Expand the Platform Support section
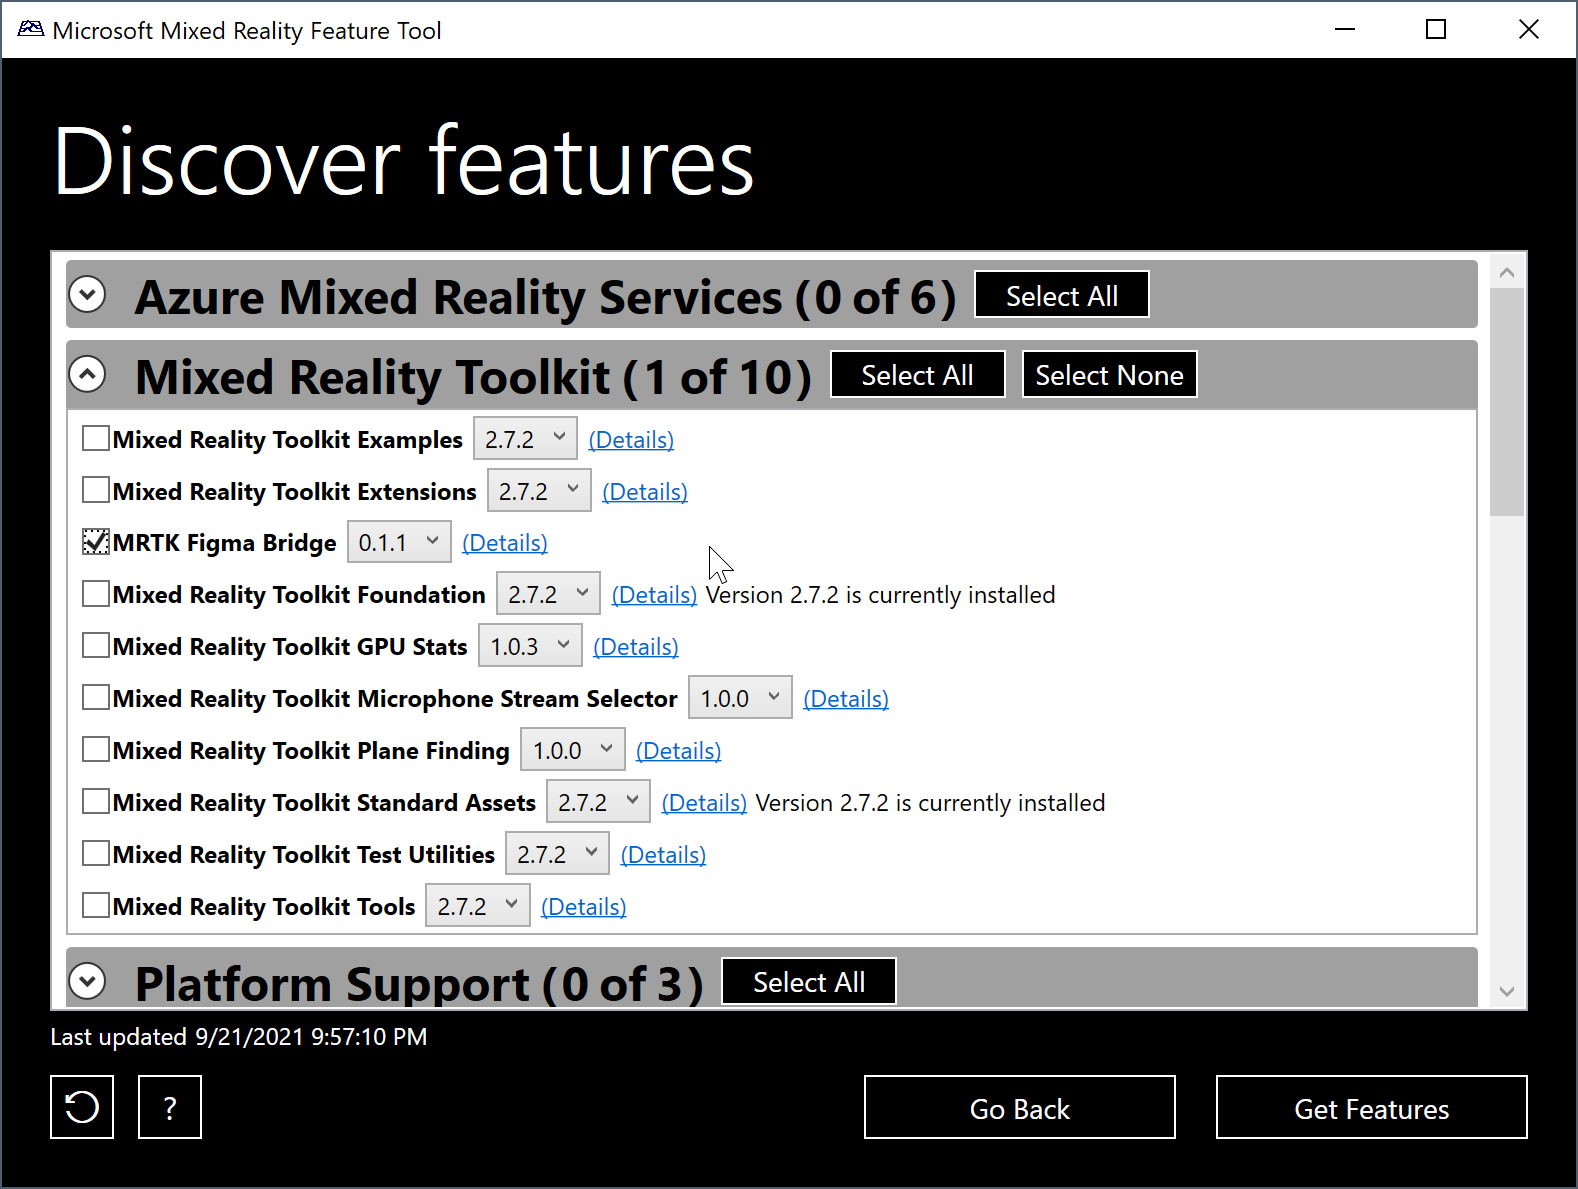This screenshot has height=1189, width=1578. pyautogui.click(x=88, y=981)
